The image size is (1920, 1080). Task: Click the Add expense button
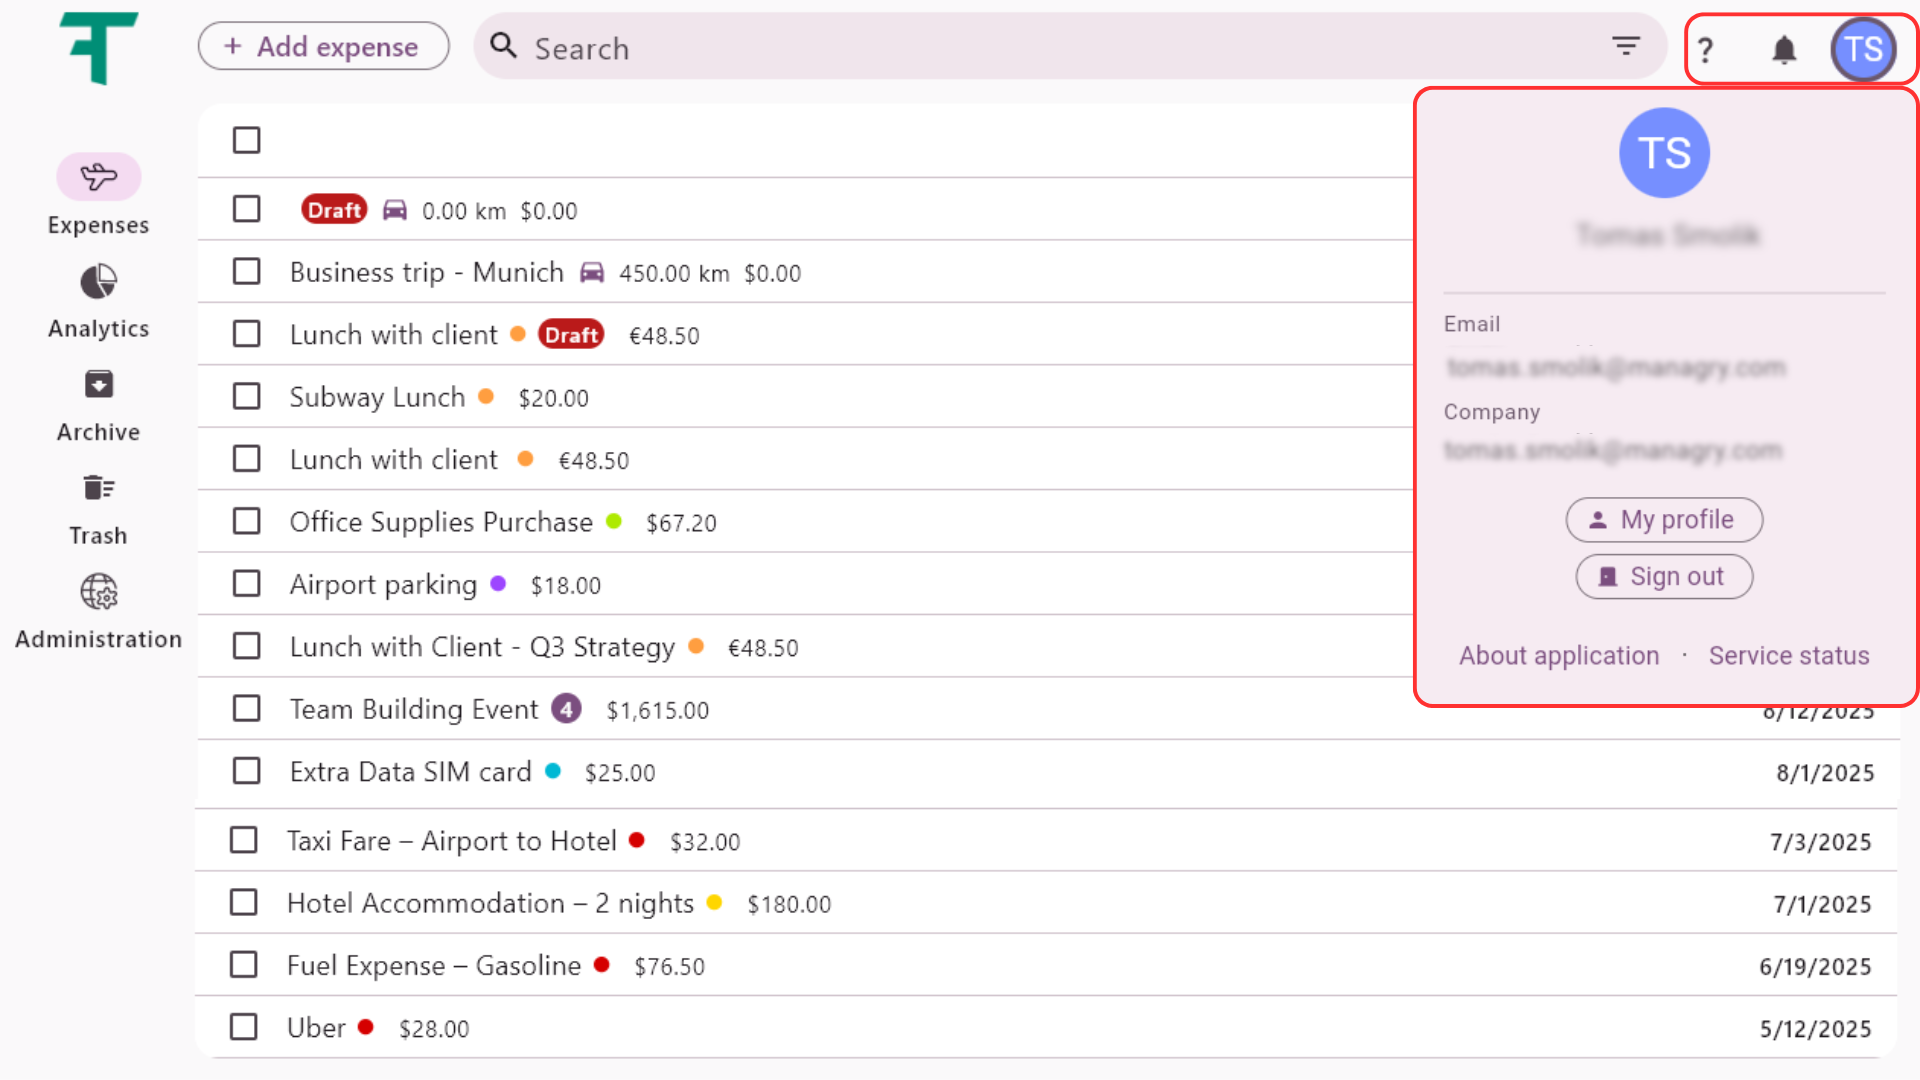click(x=323, y=46)
